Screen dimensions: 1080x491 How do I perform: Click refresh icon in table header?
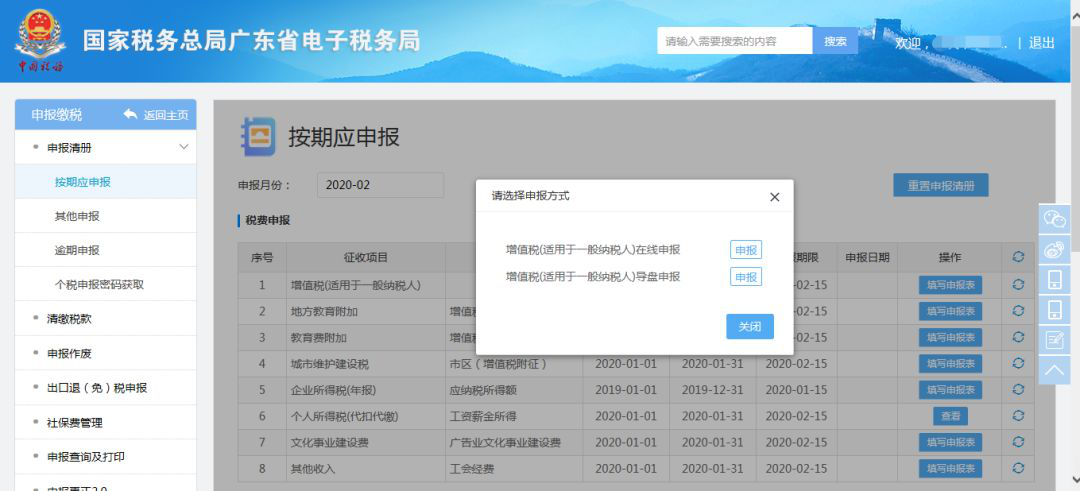coord(1018,257)
